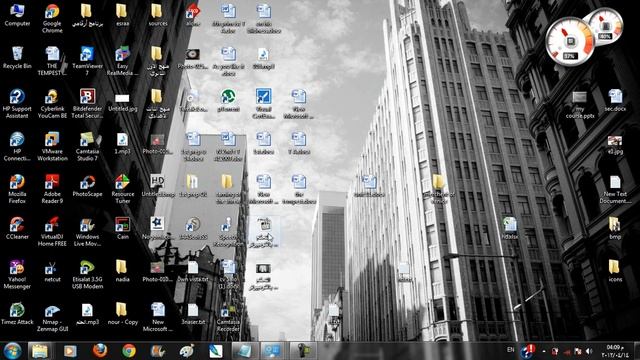Screen dimensions: 640x360
Task: Select the Visual C# shortcut icon
Action: pyautogui.click(x=263, y=104)
